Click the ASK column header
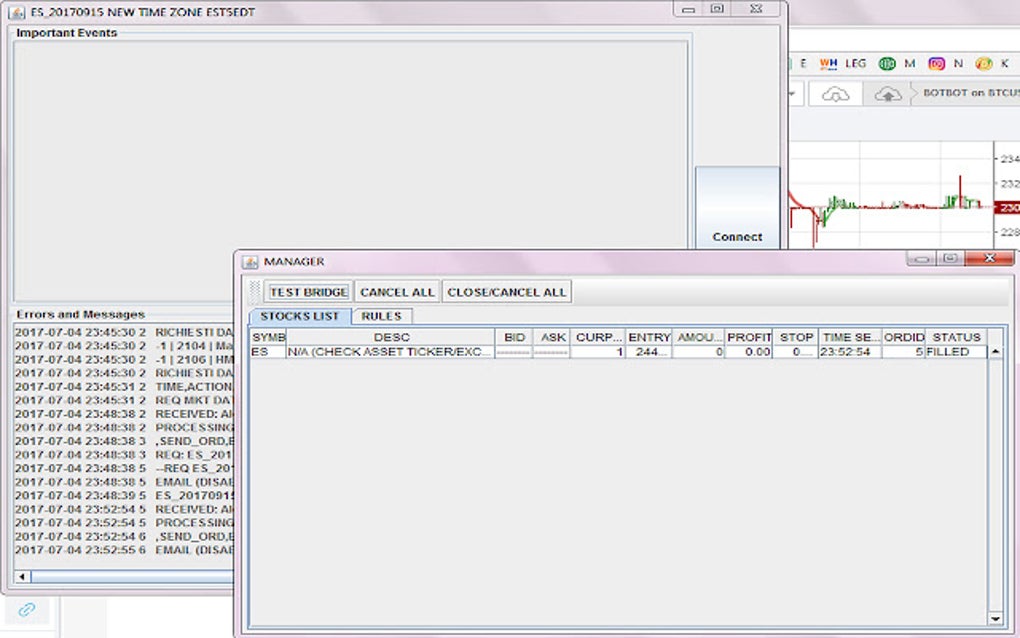This screenshot has width=1020, height=638. pos(553,337)
